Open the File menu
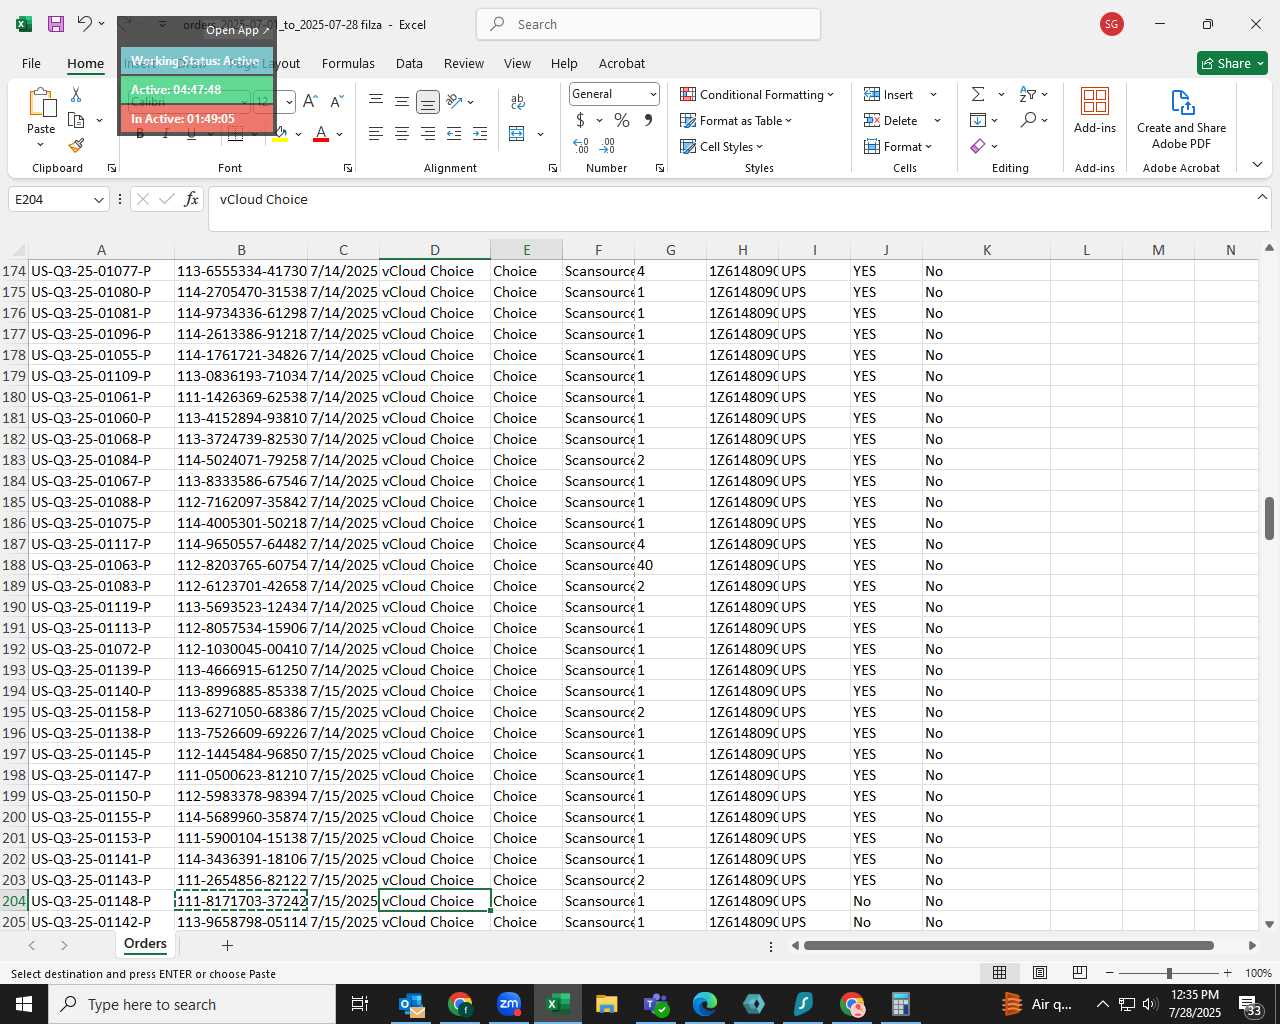The width and height of the screenshot is (1280, 1024). coord(31,63)
